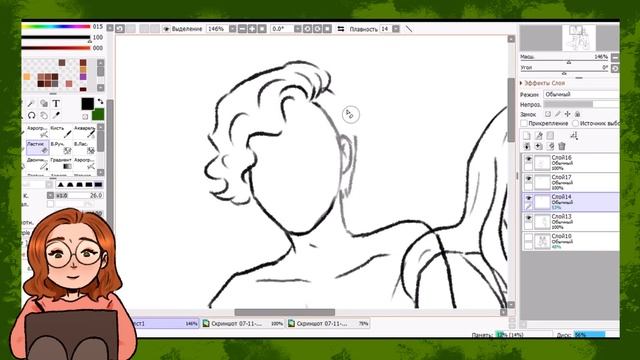640x360 pixels.
Task: Open the Плавность stabilizer dropdown arrow
Action: click(x=396, y=29)
